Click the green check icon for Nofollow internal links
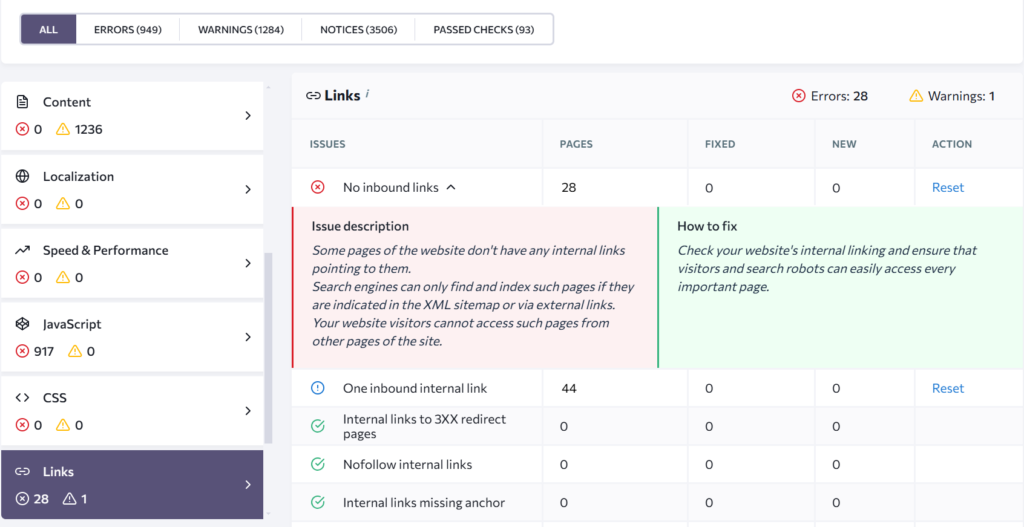The height and width of the screenshot is (527, 1024). (318, 464)
